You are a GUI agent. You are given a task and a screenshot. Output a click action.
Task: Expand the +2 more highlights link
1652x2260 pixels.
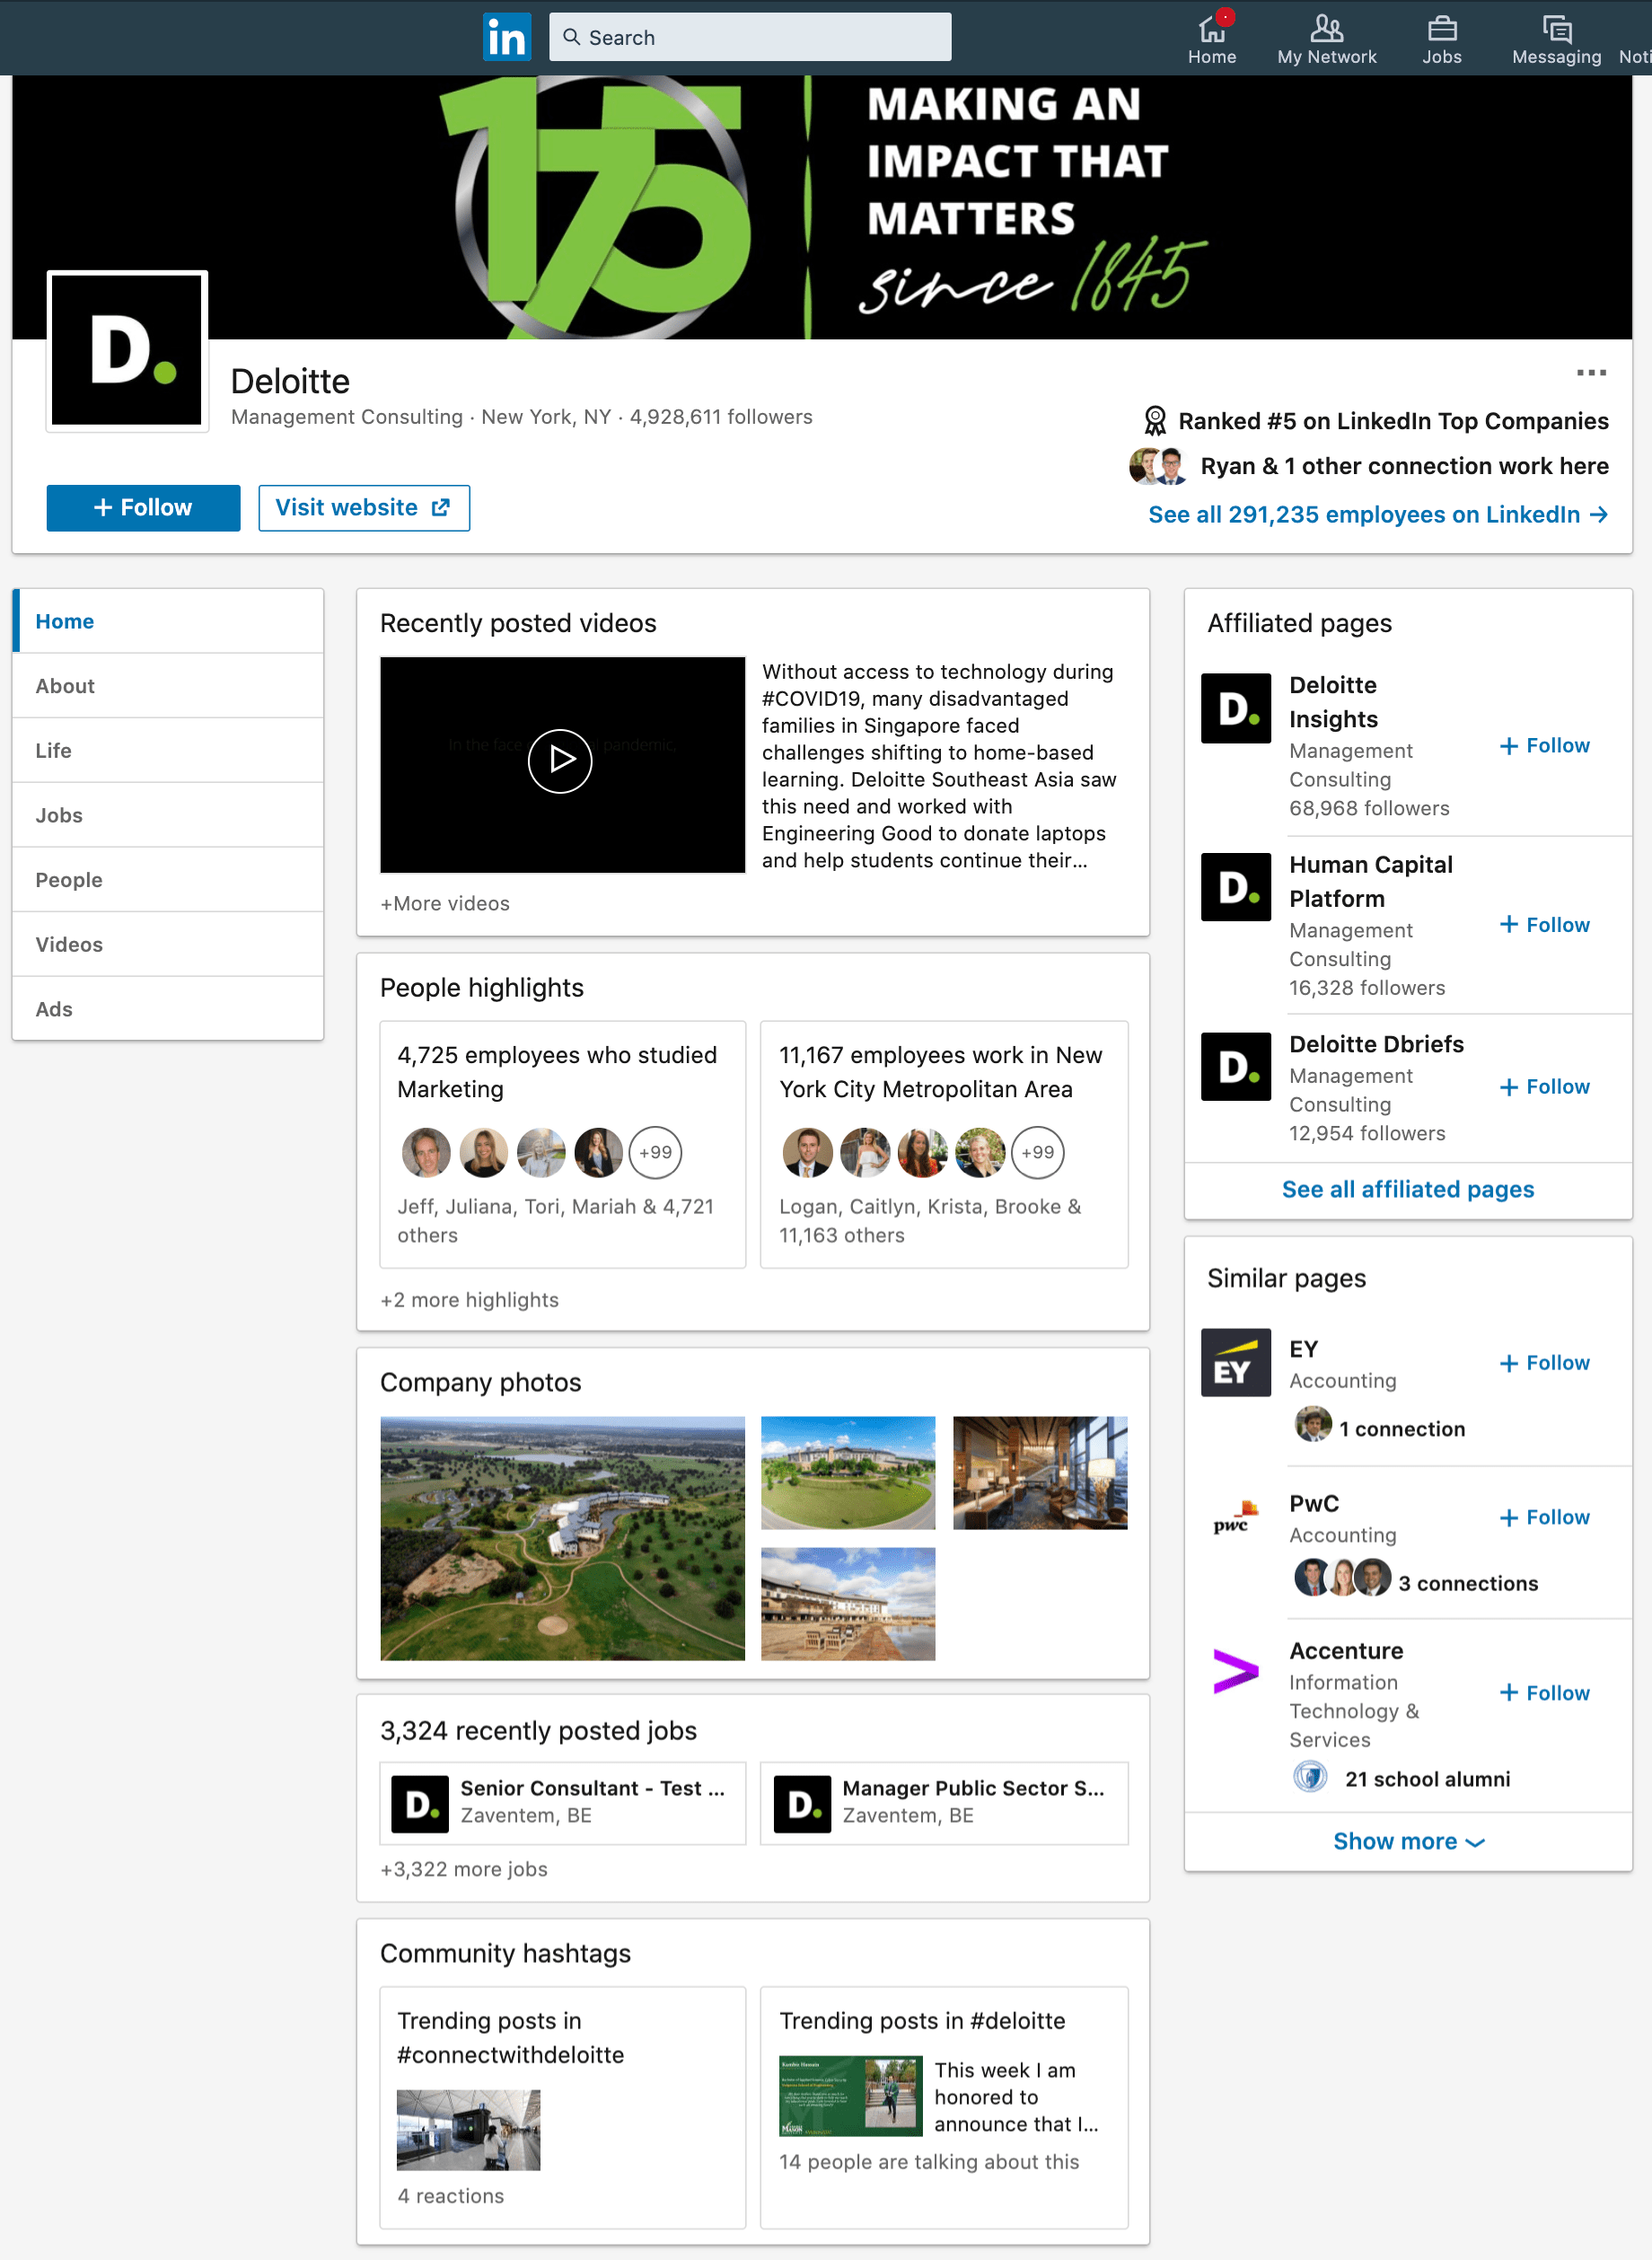click(470, 1299)
